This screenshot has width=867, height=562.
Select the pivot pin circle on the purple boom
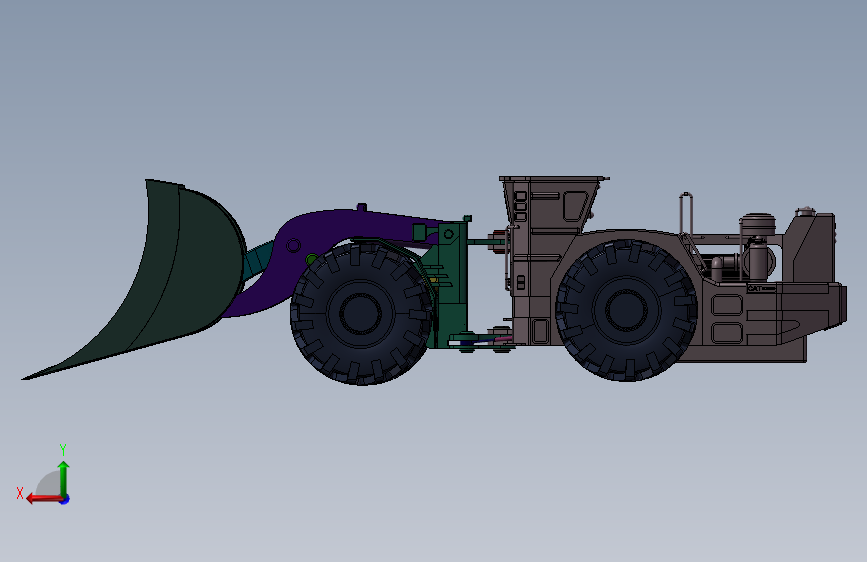pyautogui.click(x=294, y=245)
